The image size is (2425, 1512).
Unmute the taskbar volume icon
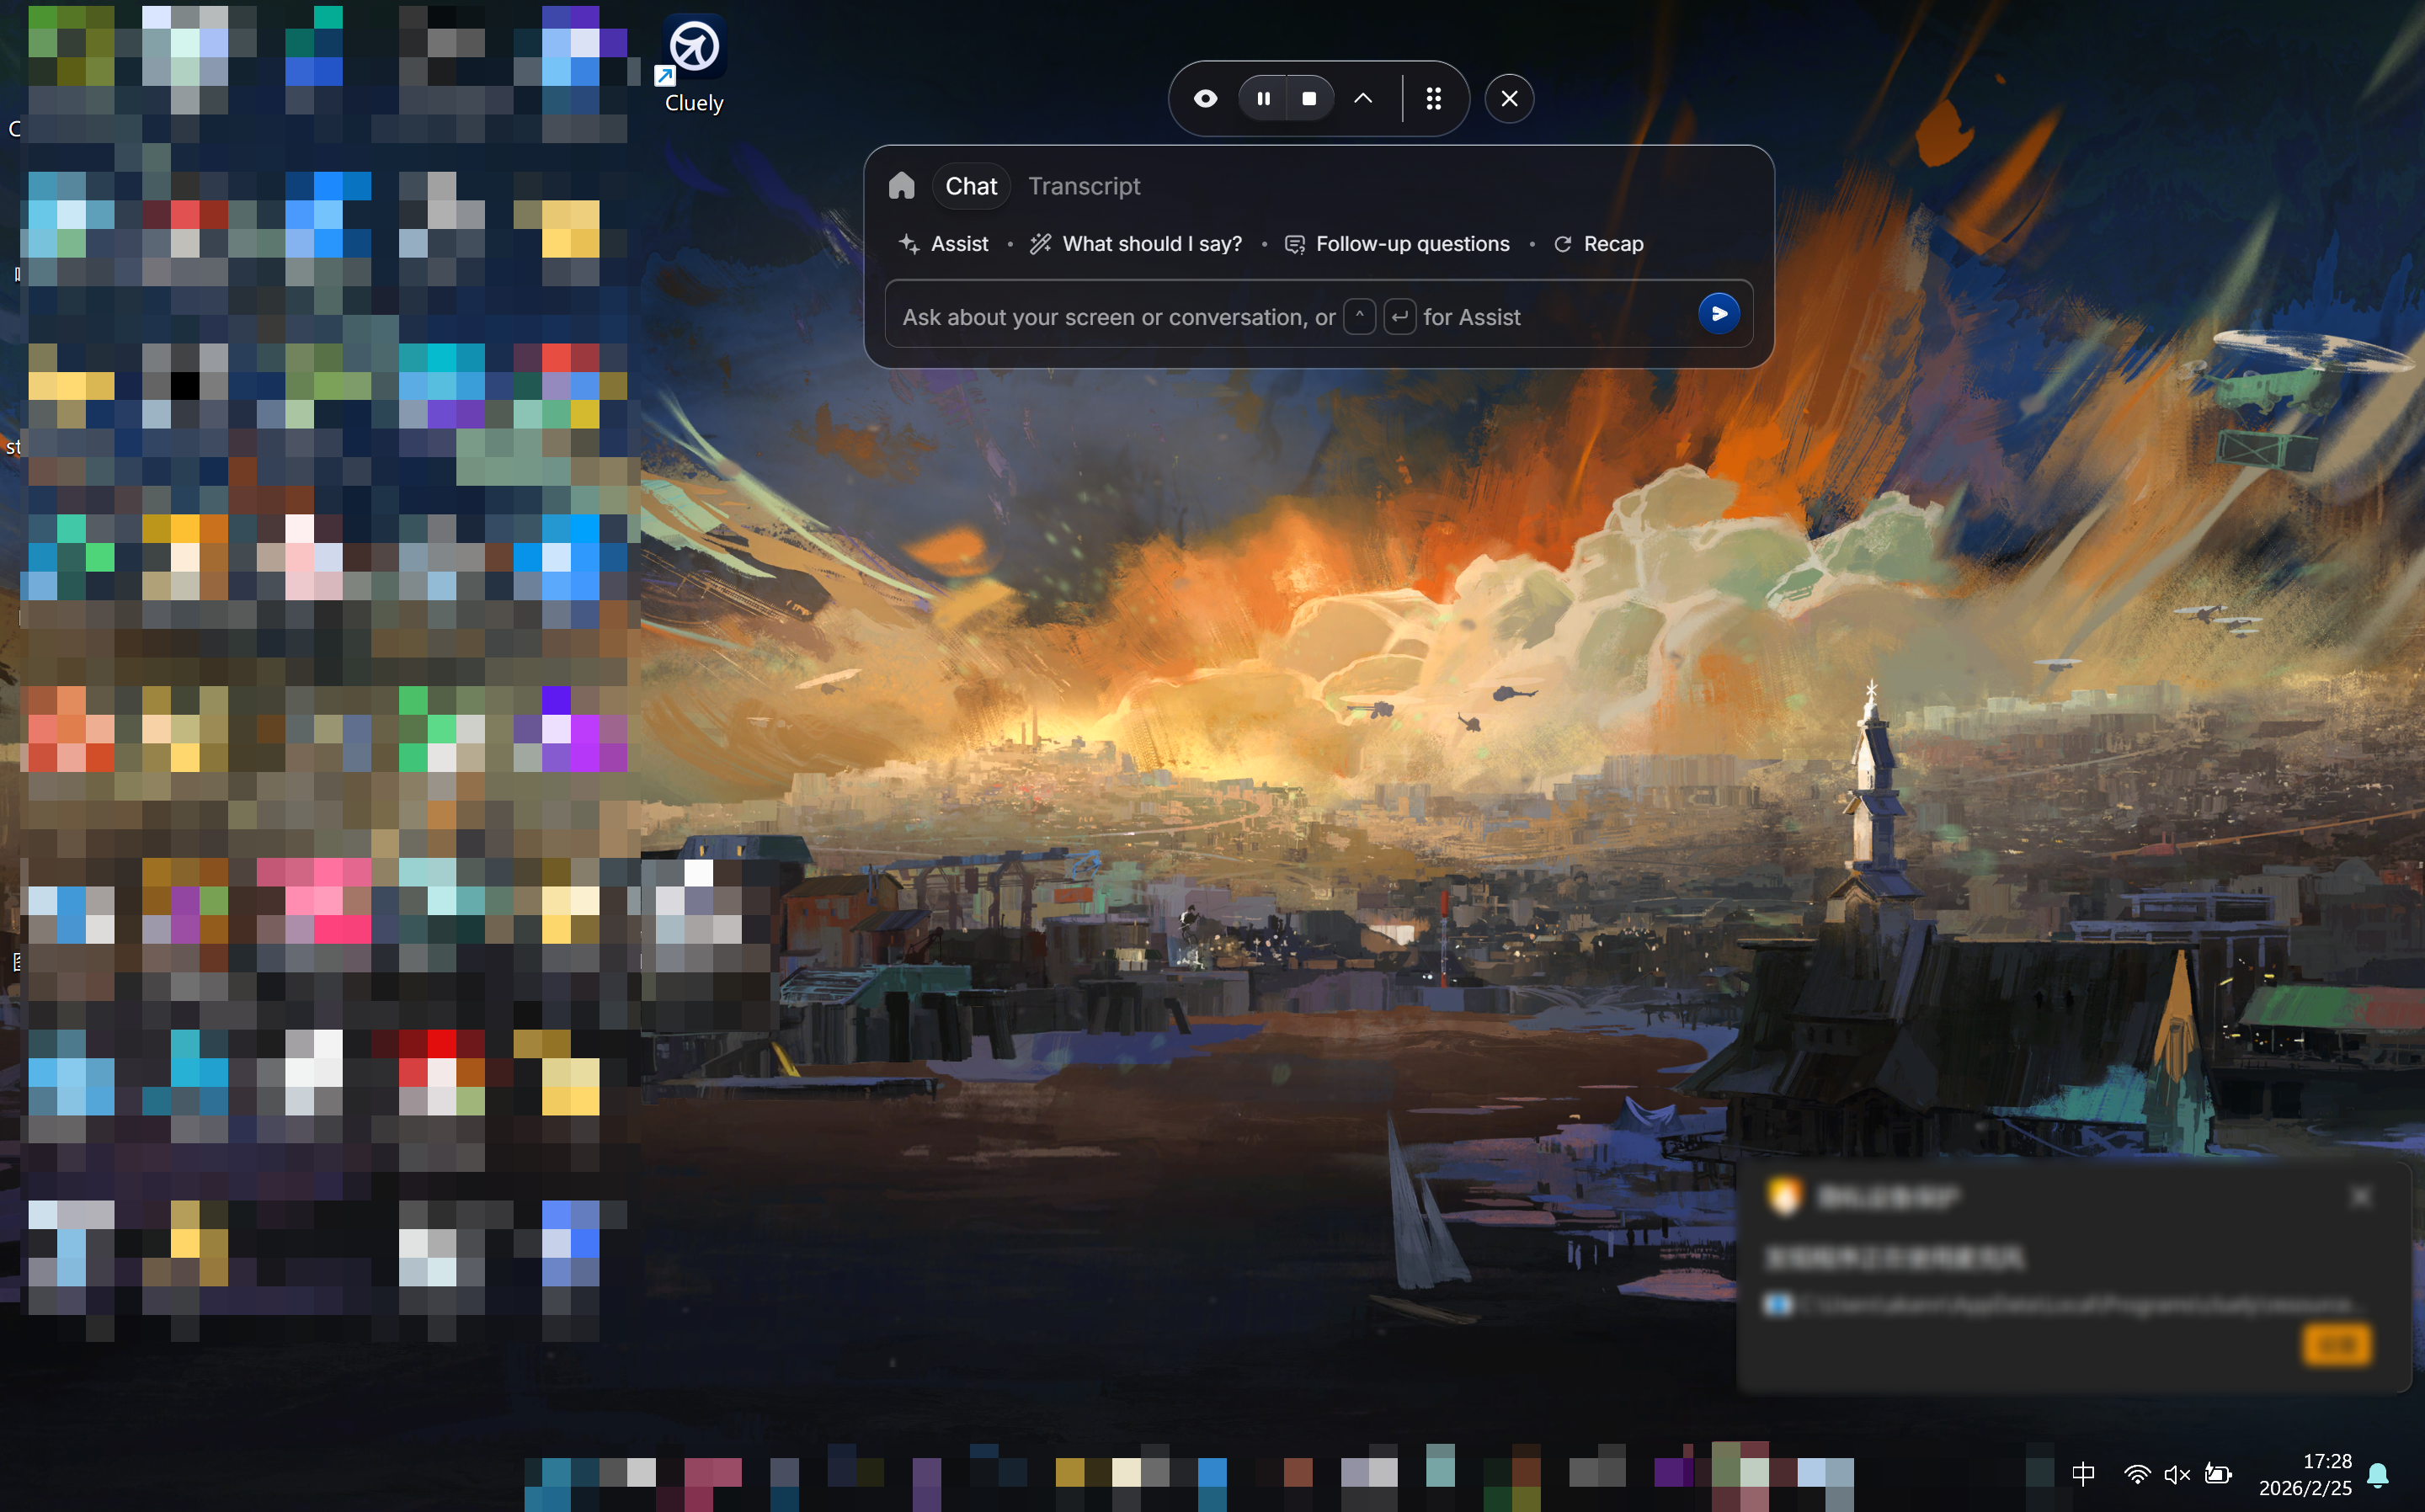point(2177,1473)
